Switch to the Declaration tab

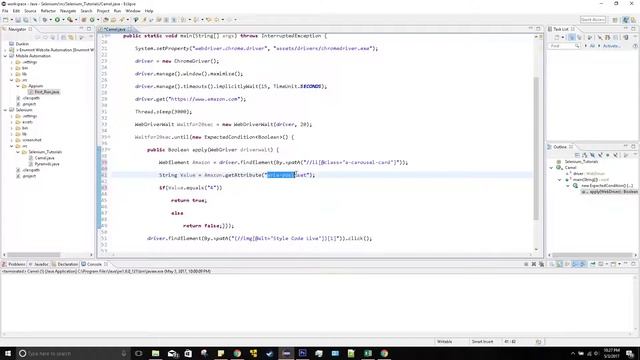(65, 264)
